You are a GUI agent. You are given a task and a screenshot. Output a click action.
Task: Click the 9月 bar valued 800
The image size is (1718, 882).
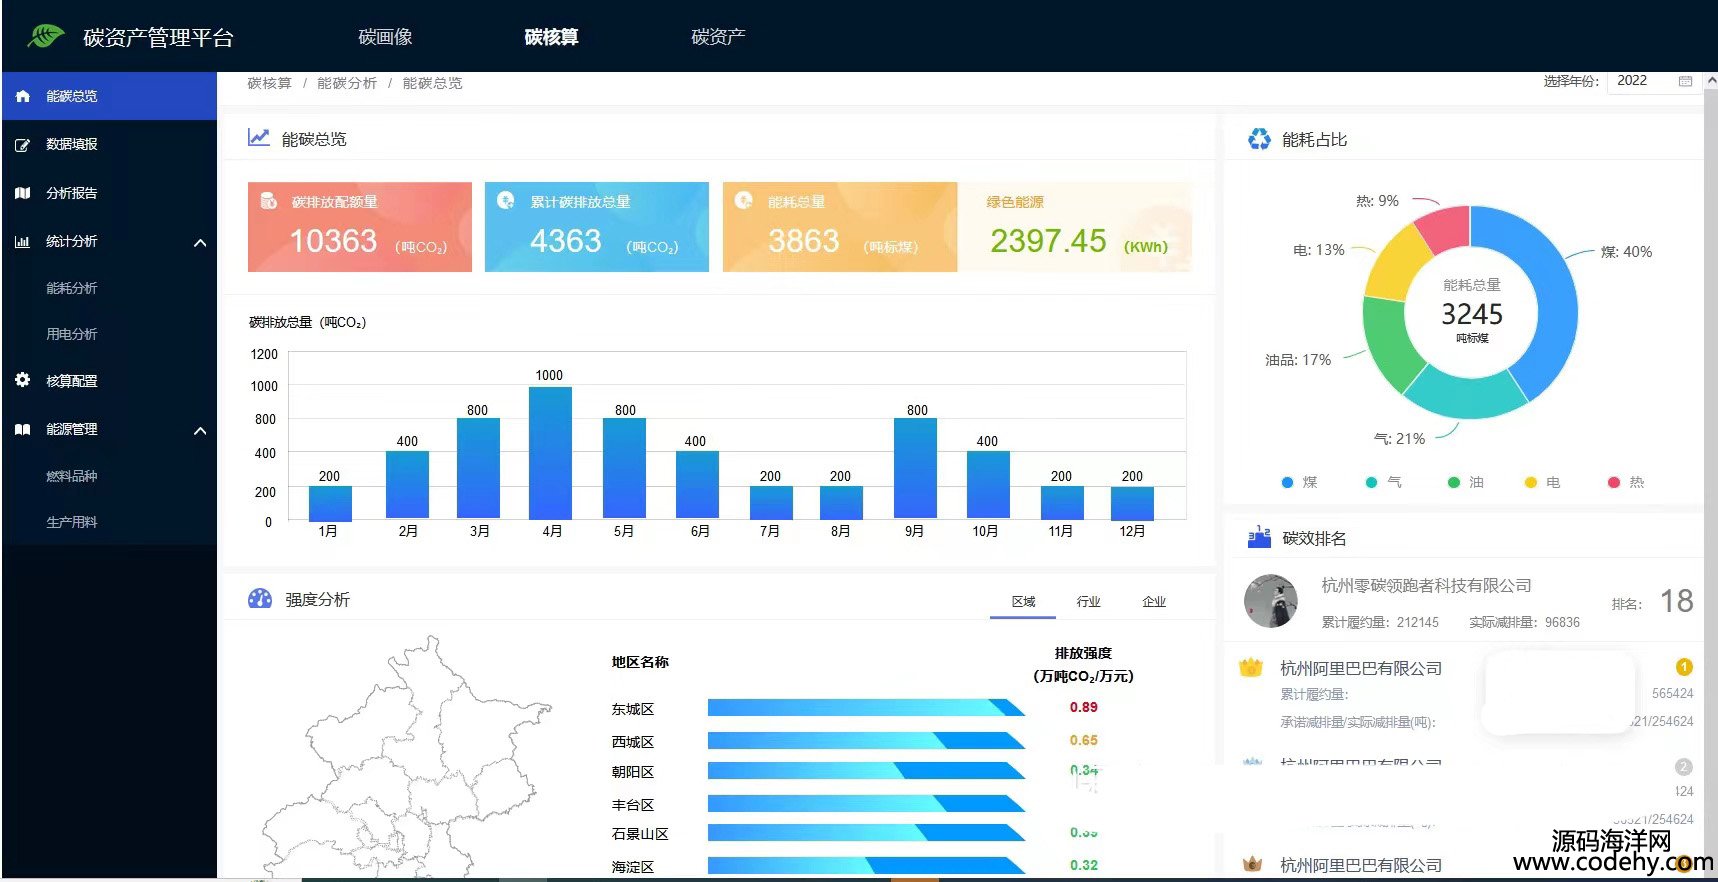915,469
